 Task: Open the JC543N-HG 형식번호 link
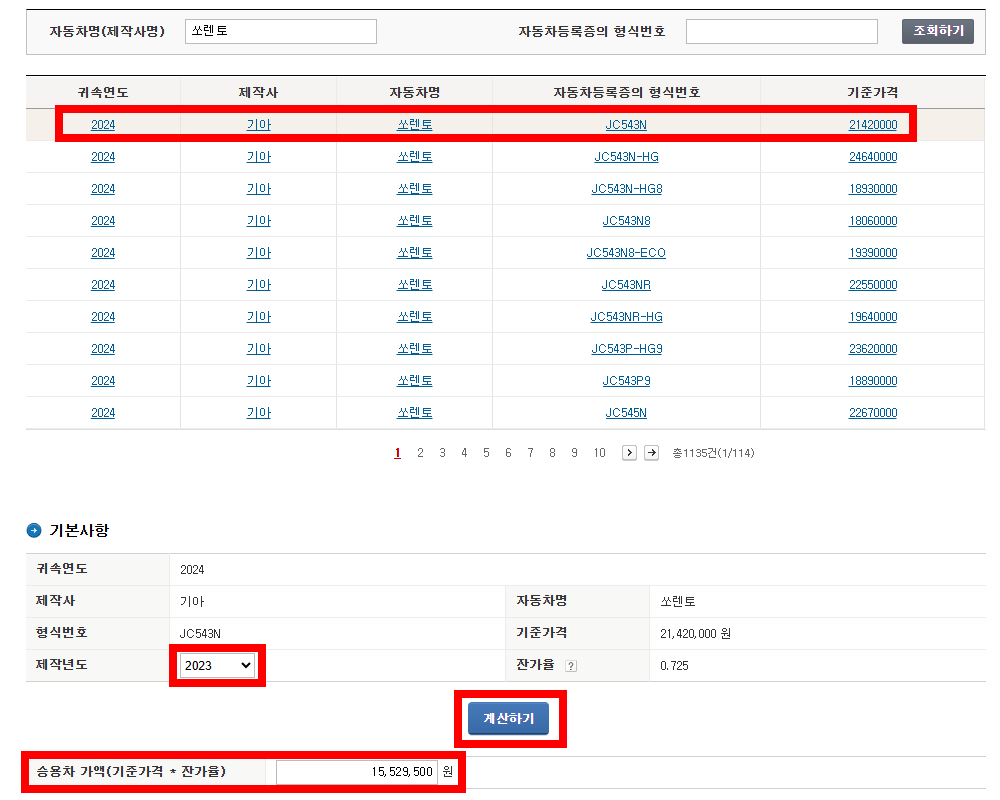tap(626, 157)
